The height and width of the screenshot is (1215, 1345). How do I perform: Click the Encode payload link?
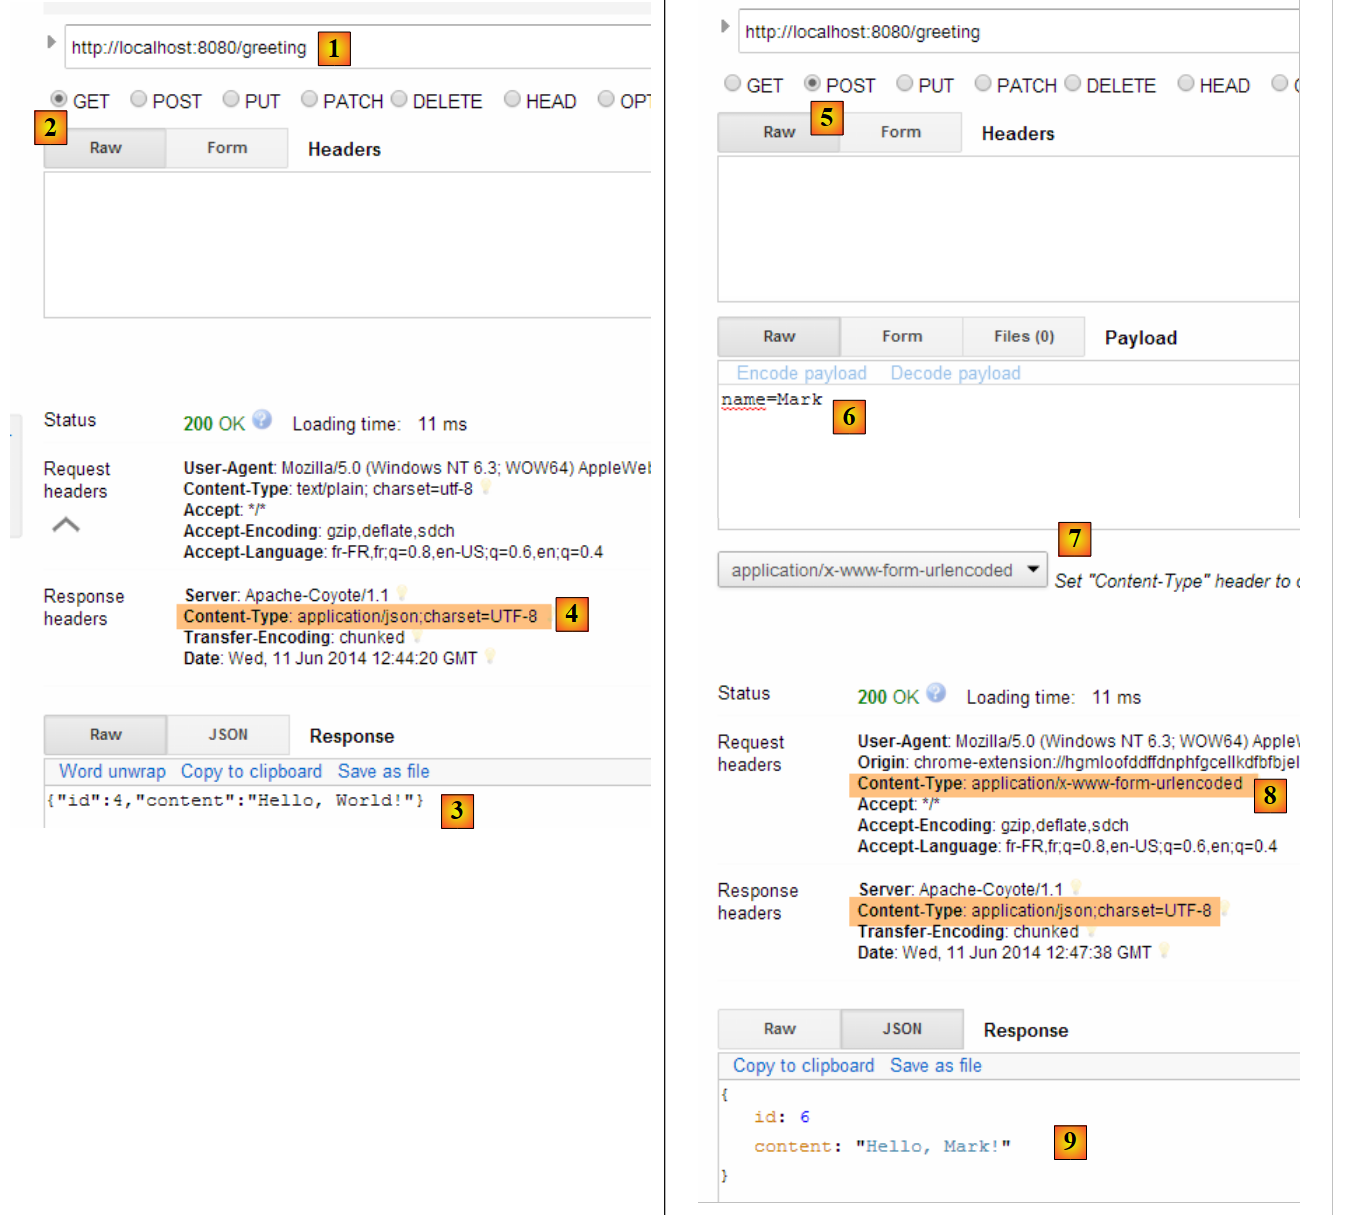801,373
